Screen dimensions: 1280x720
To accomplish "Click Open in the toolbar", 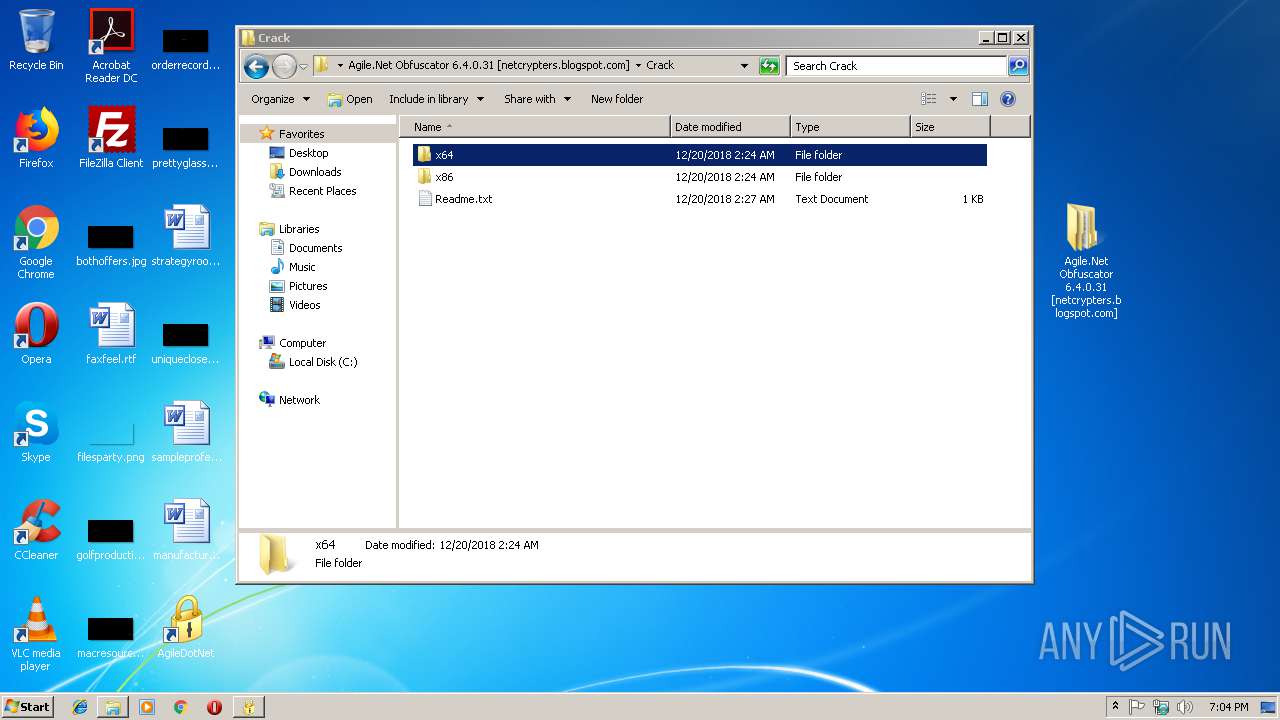I will (x=350, y=99).
